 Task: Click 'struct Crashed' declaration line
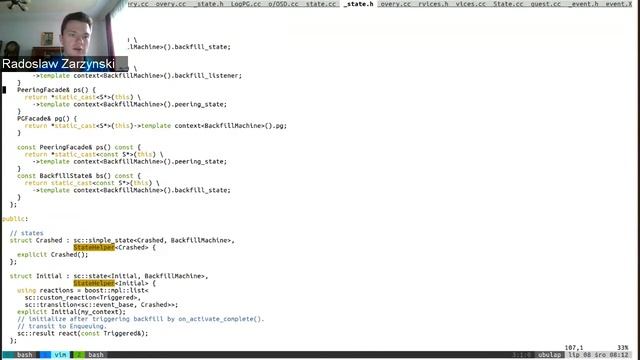[x=122, y=240]
